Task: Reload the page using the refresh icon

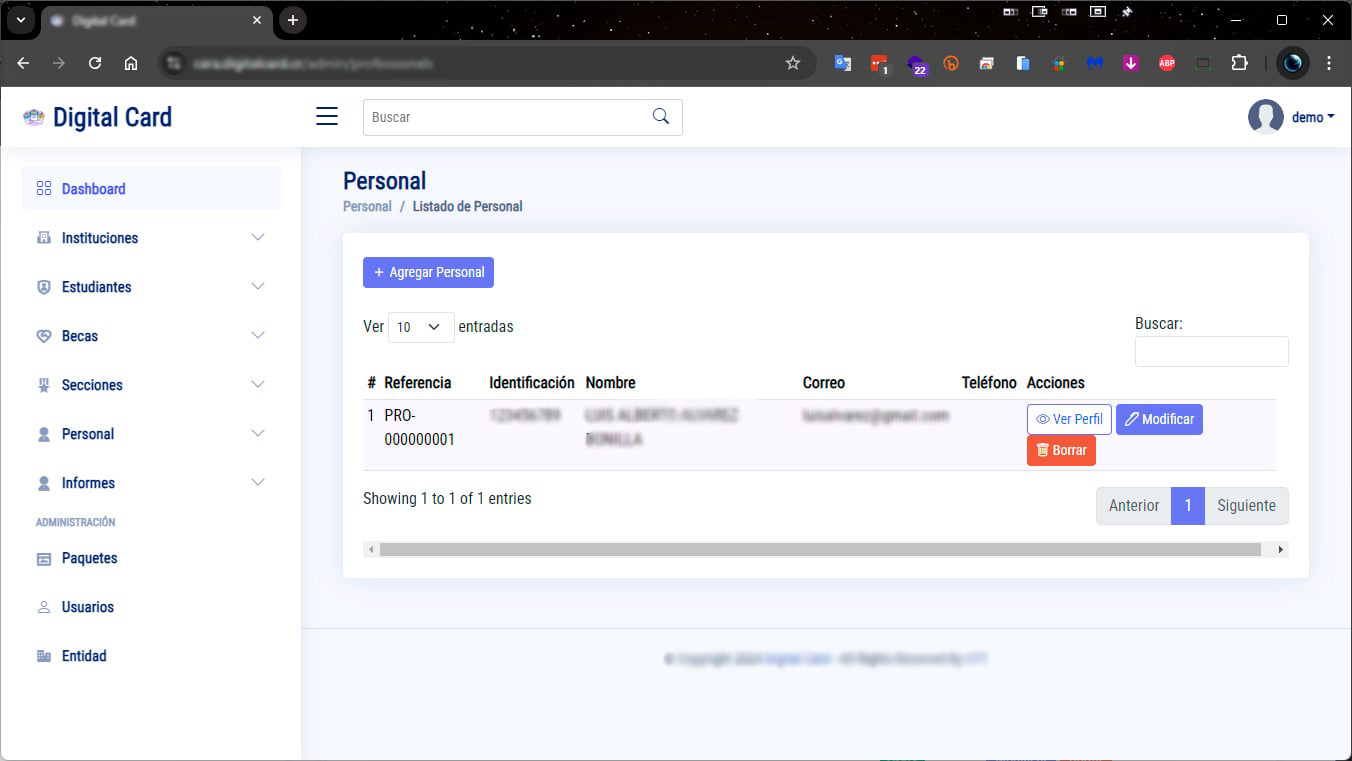Action: tap(95, 63)
